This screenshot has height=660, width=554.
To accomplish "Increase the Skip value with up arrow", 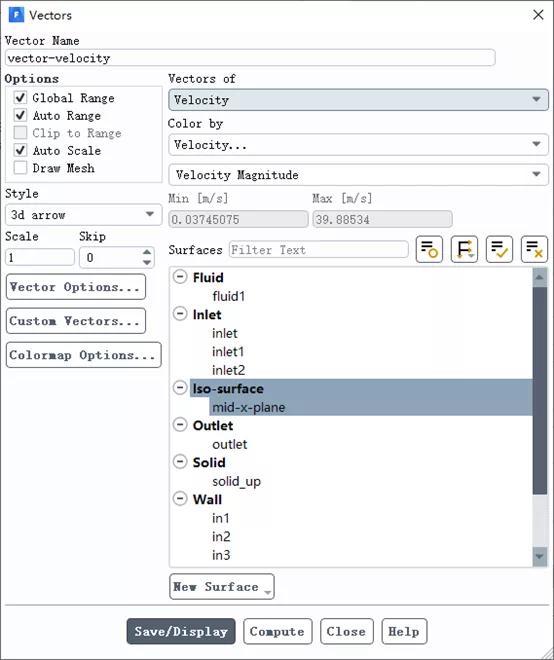I will click(x=146, y=252).
